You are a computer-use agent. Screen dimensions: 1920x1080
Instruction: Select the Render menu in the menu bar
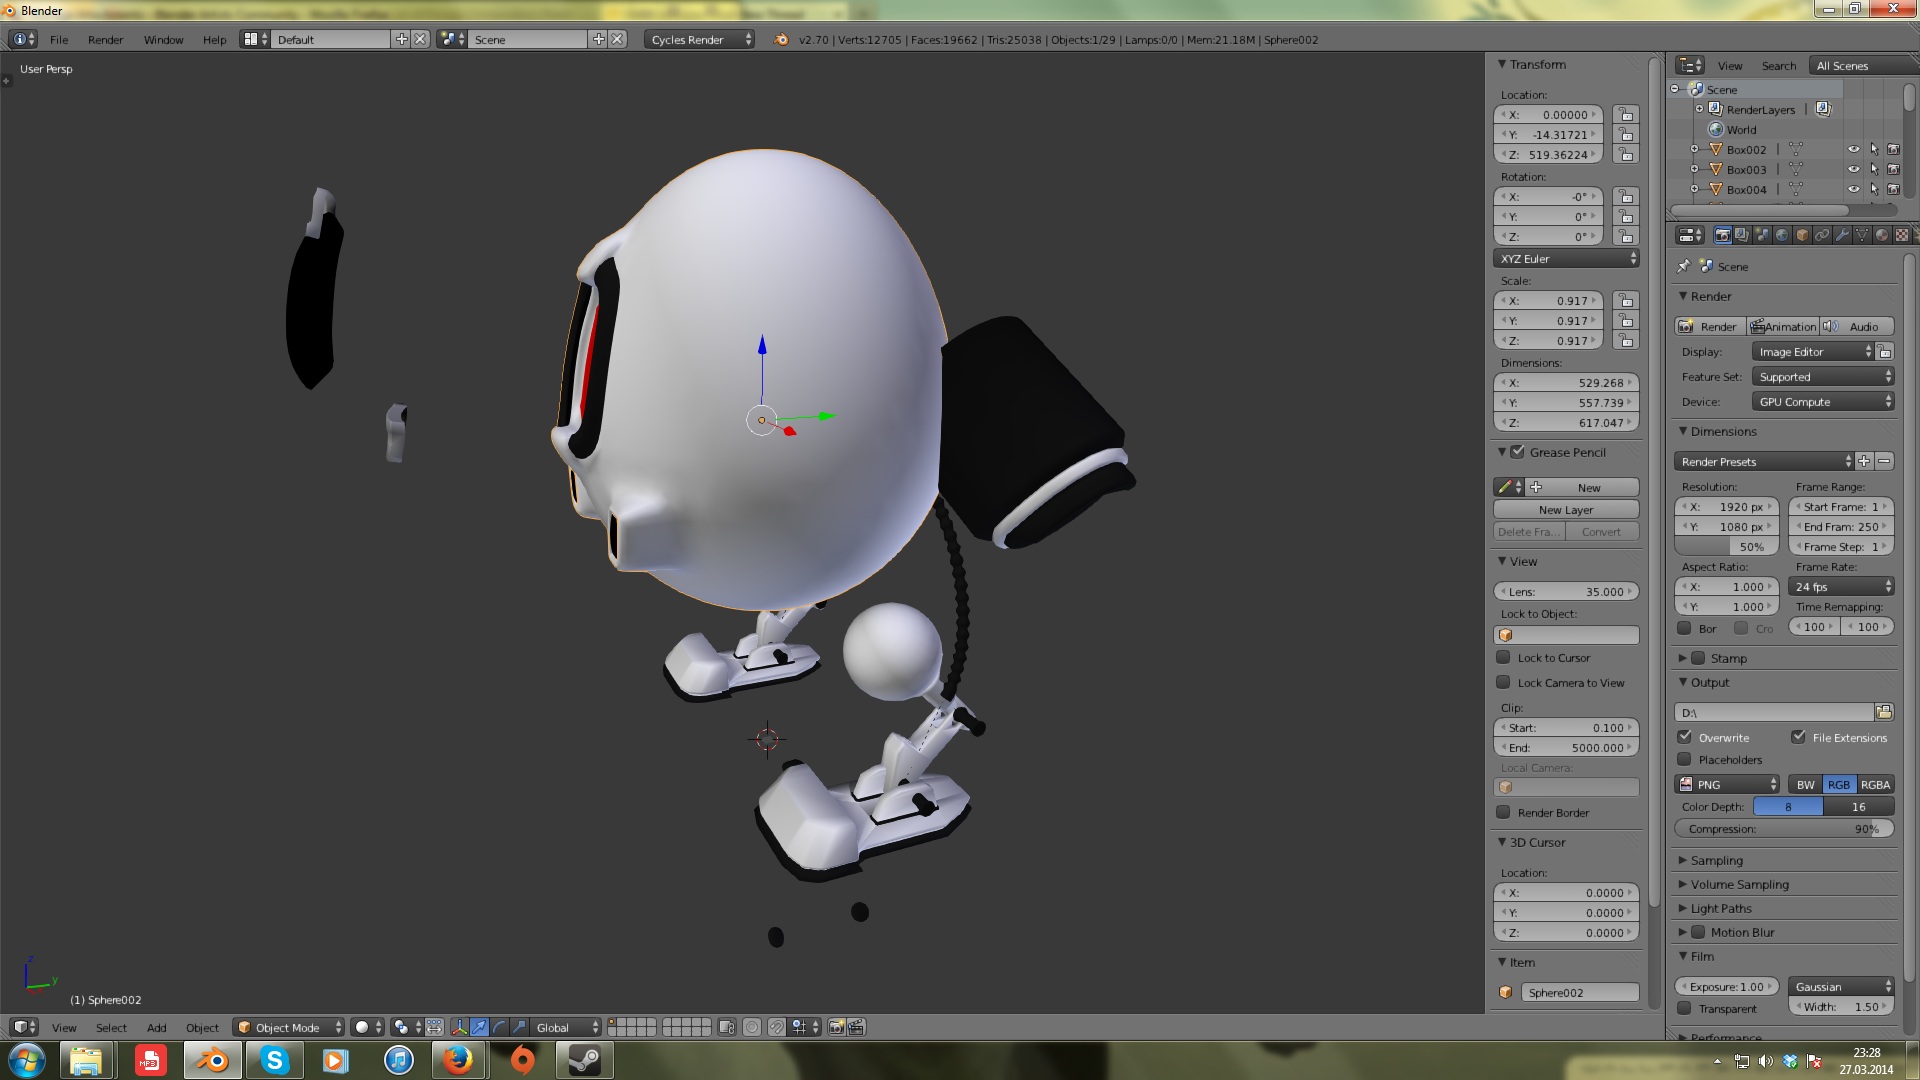pyautogui.click(x=105, y=40)
